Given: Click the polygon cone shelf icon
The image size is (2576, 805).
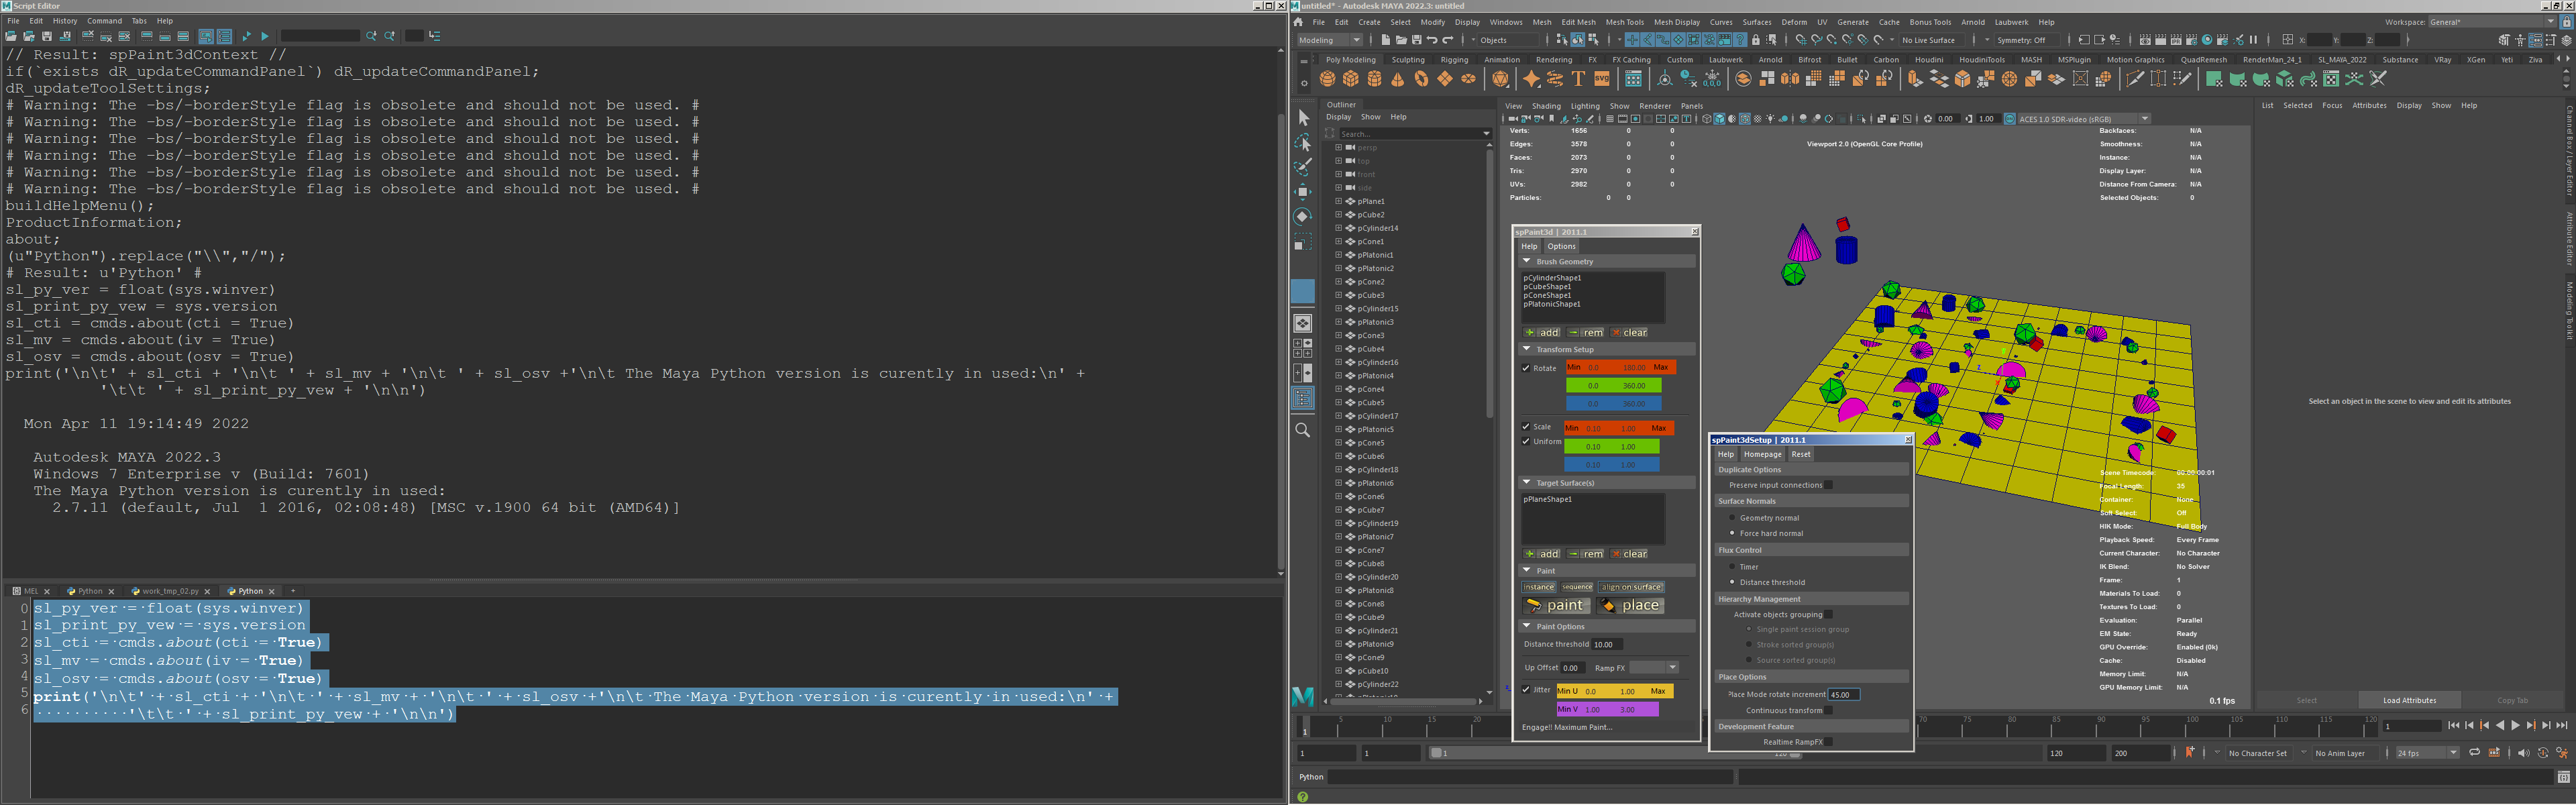Looking at the screenshot, I should pos(1398,79).
